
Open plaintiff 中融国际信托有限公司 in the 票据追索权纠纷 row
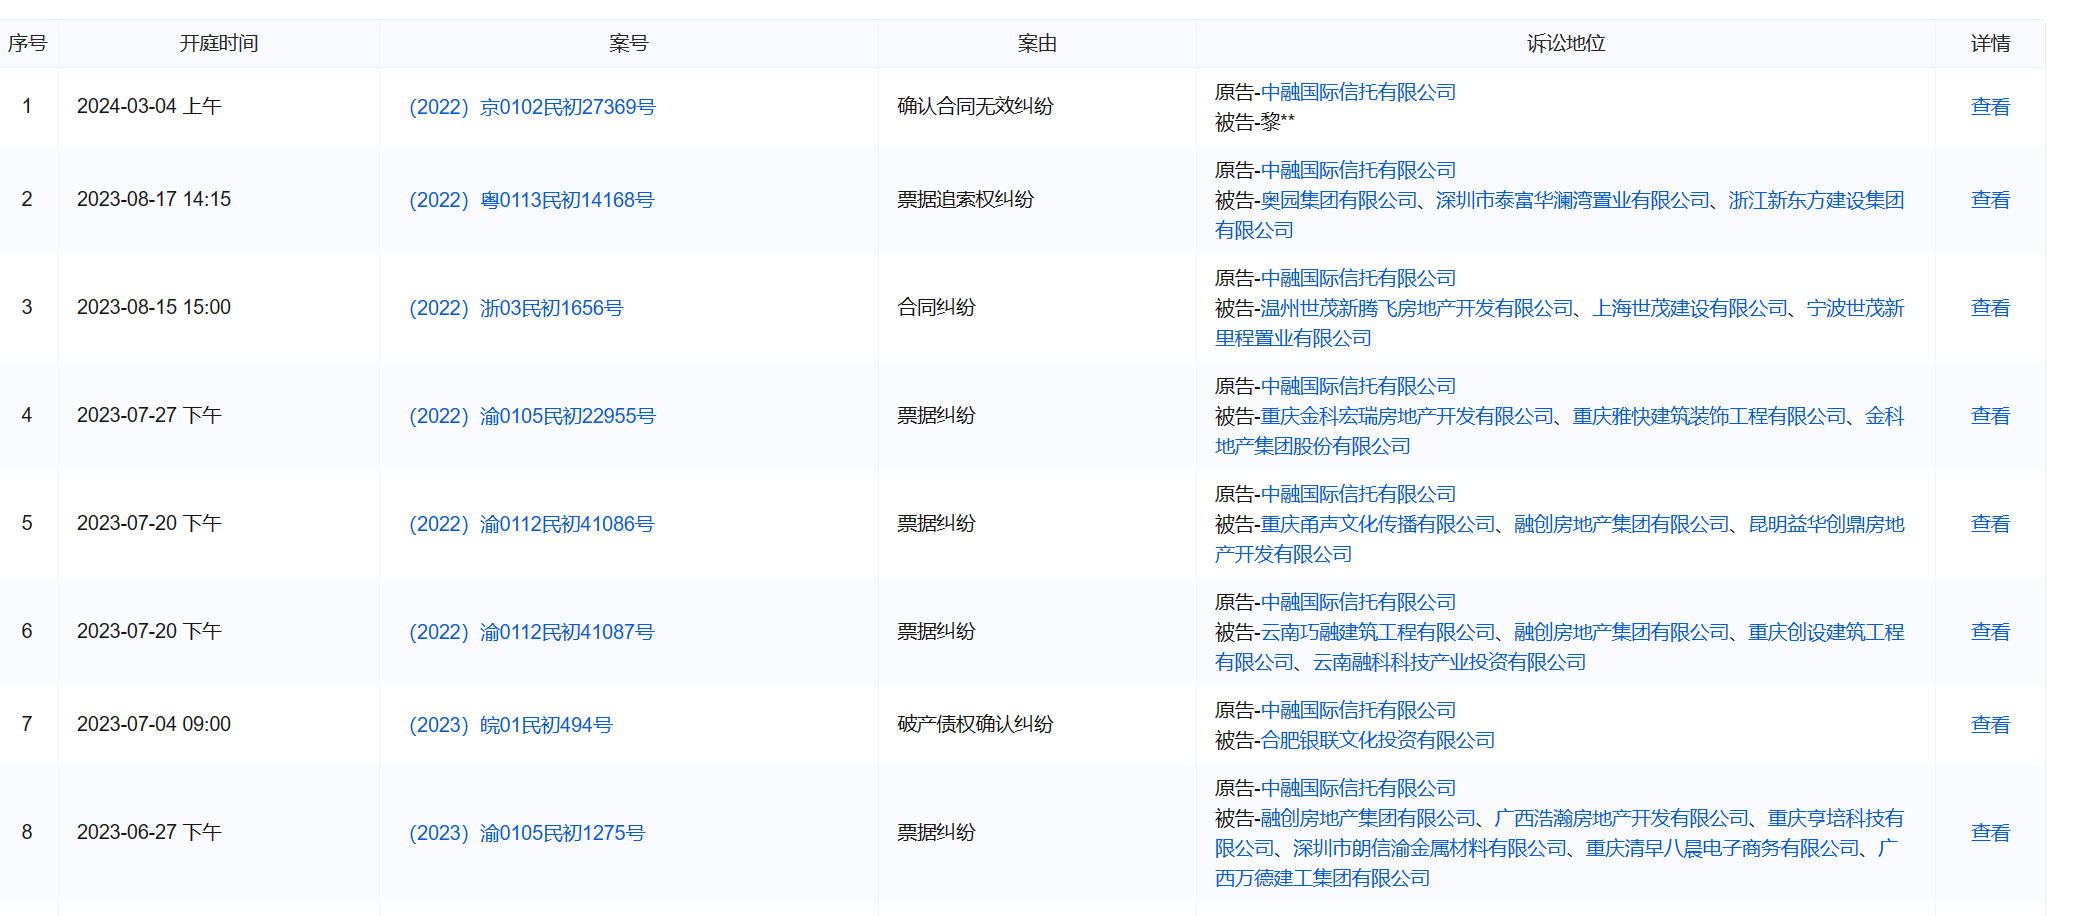pos(1358,170)
